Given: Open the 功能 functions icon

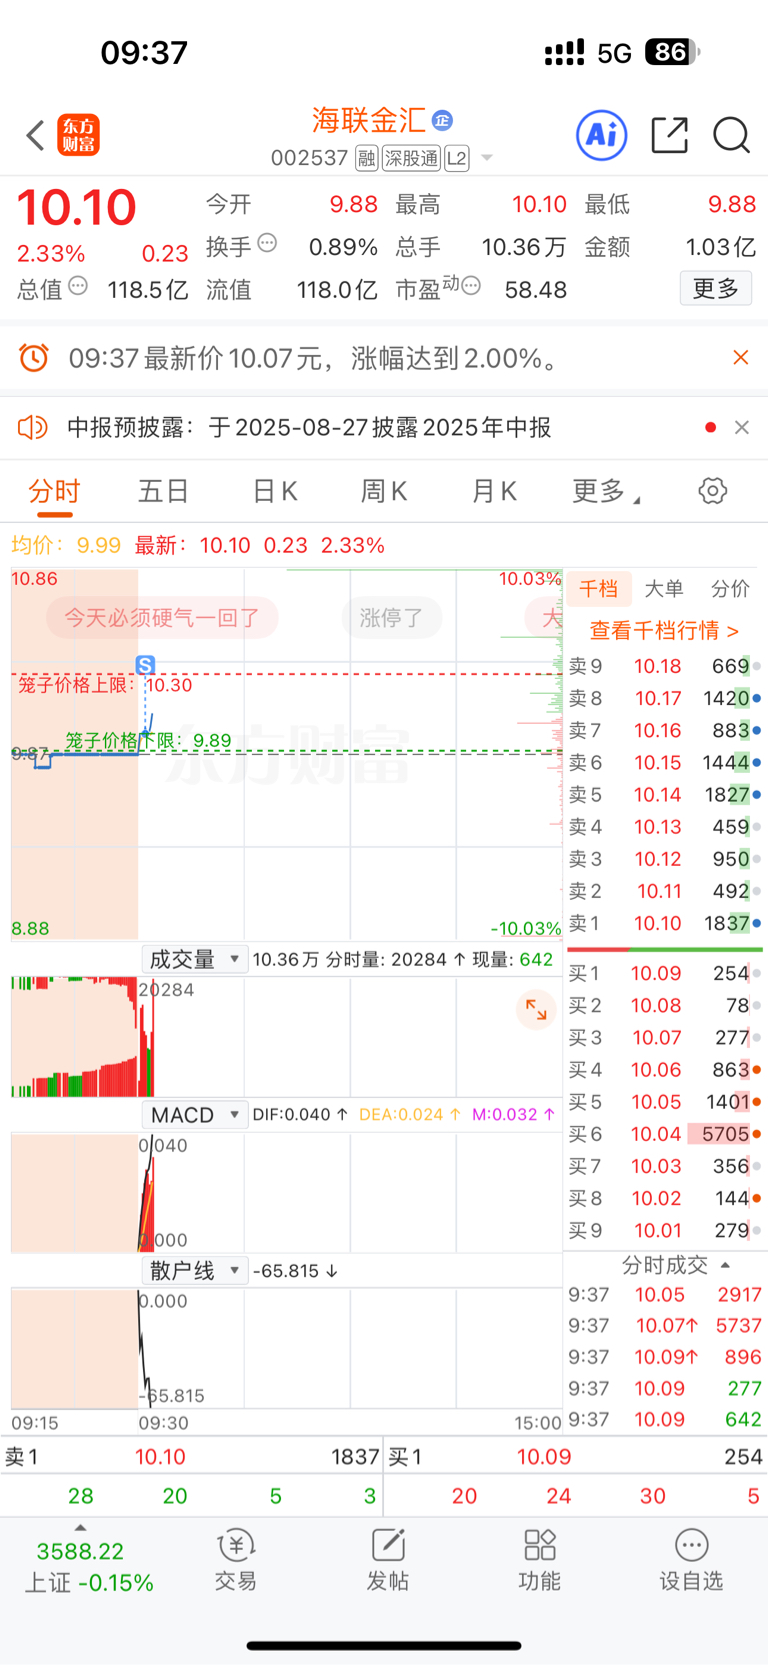Looking at the screenshot, I should (540, 1560).
